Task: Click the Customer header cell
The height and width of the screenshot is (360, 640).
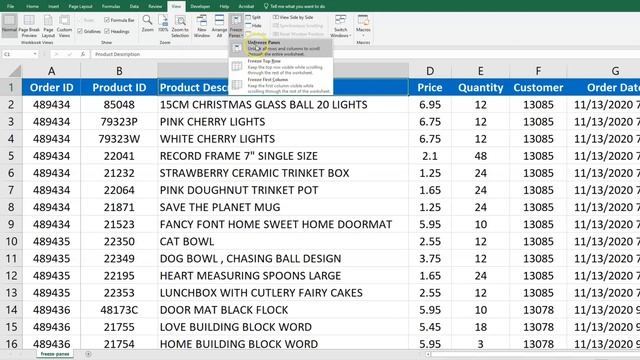Action: click(538, 87)
